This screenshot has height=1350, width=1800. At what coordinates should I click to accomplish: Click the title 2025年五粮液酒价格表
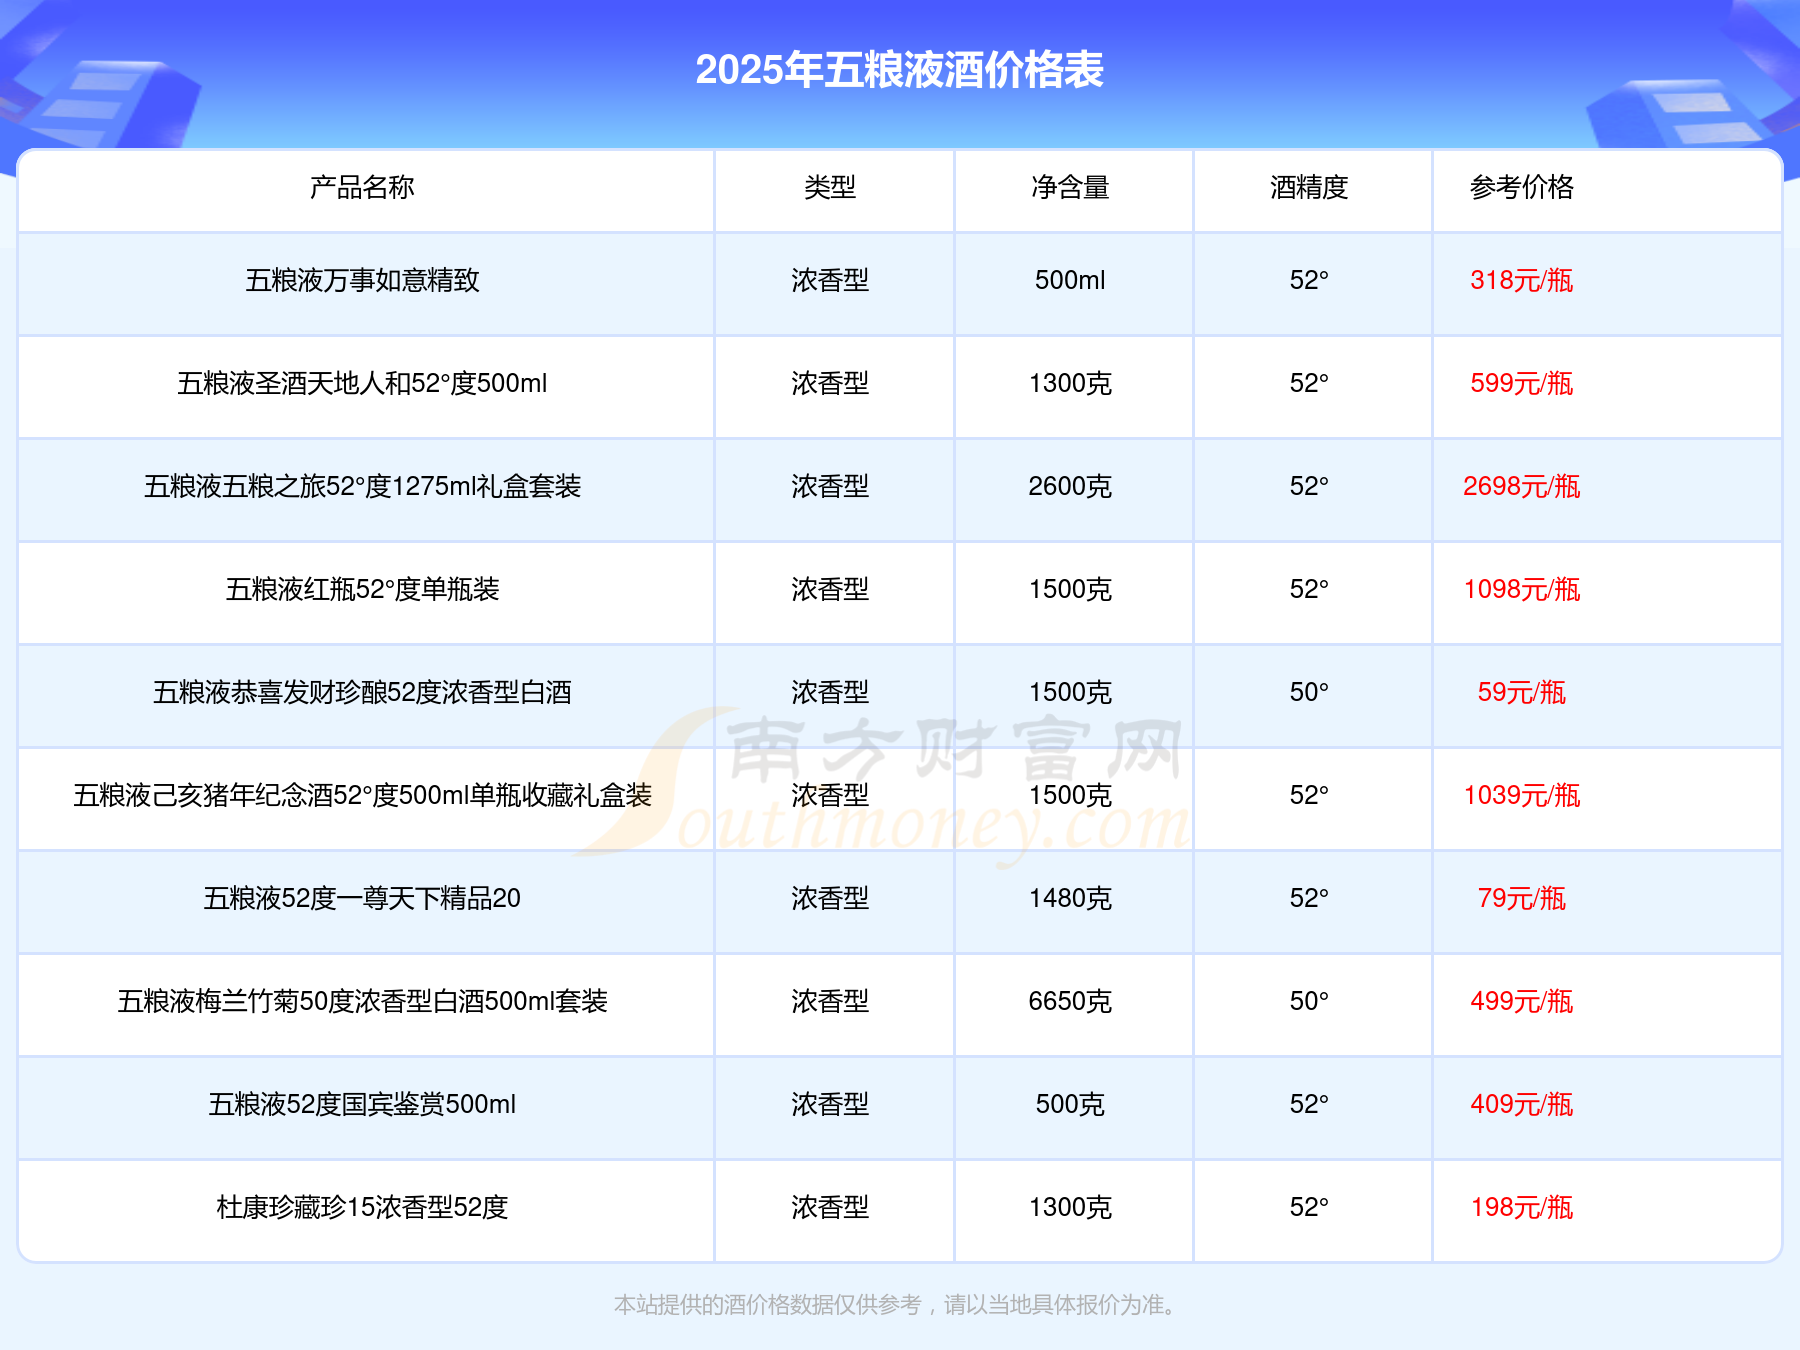click(x=899, y=70)
